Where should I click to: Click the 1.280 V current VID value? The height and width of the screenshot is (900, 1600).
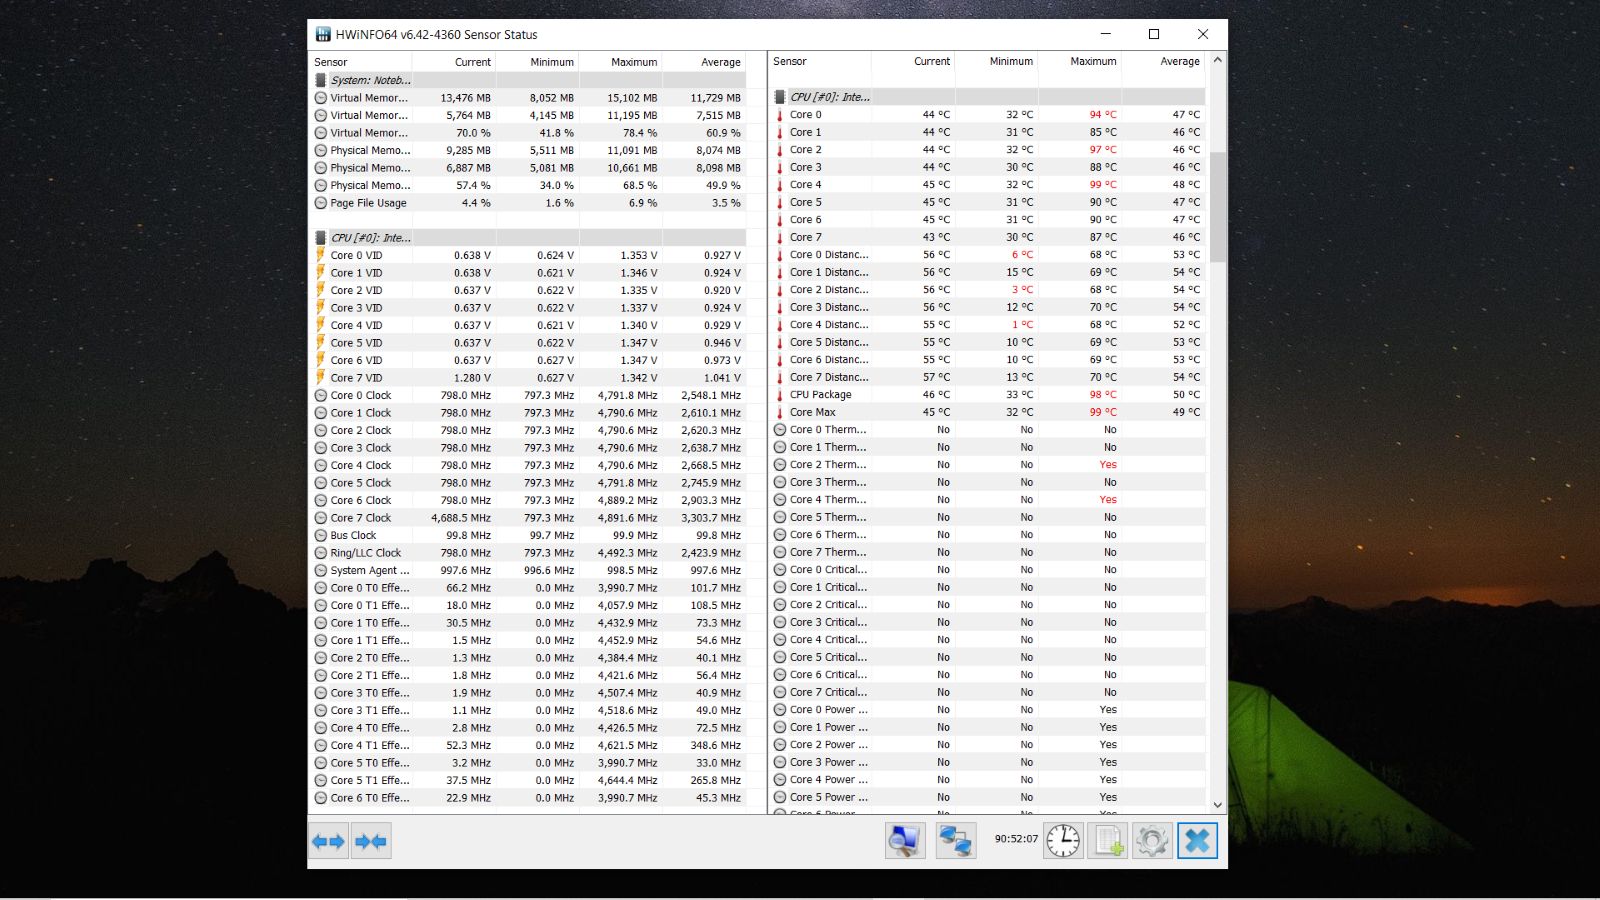tap(472, 378)
